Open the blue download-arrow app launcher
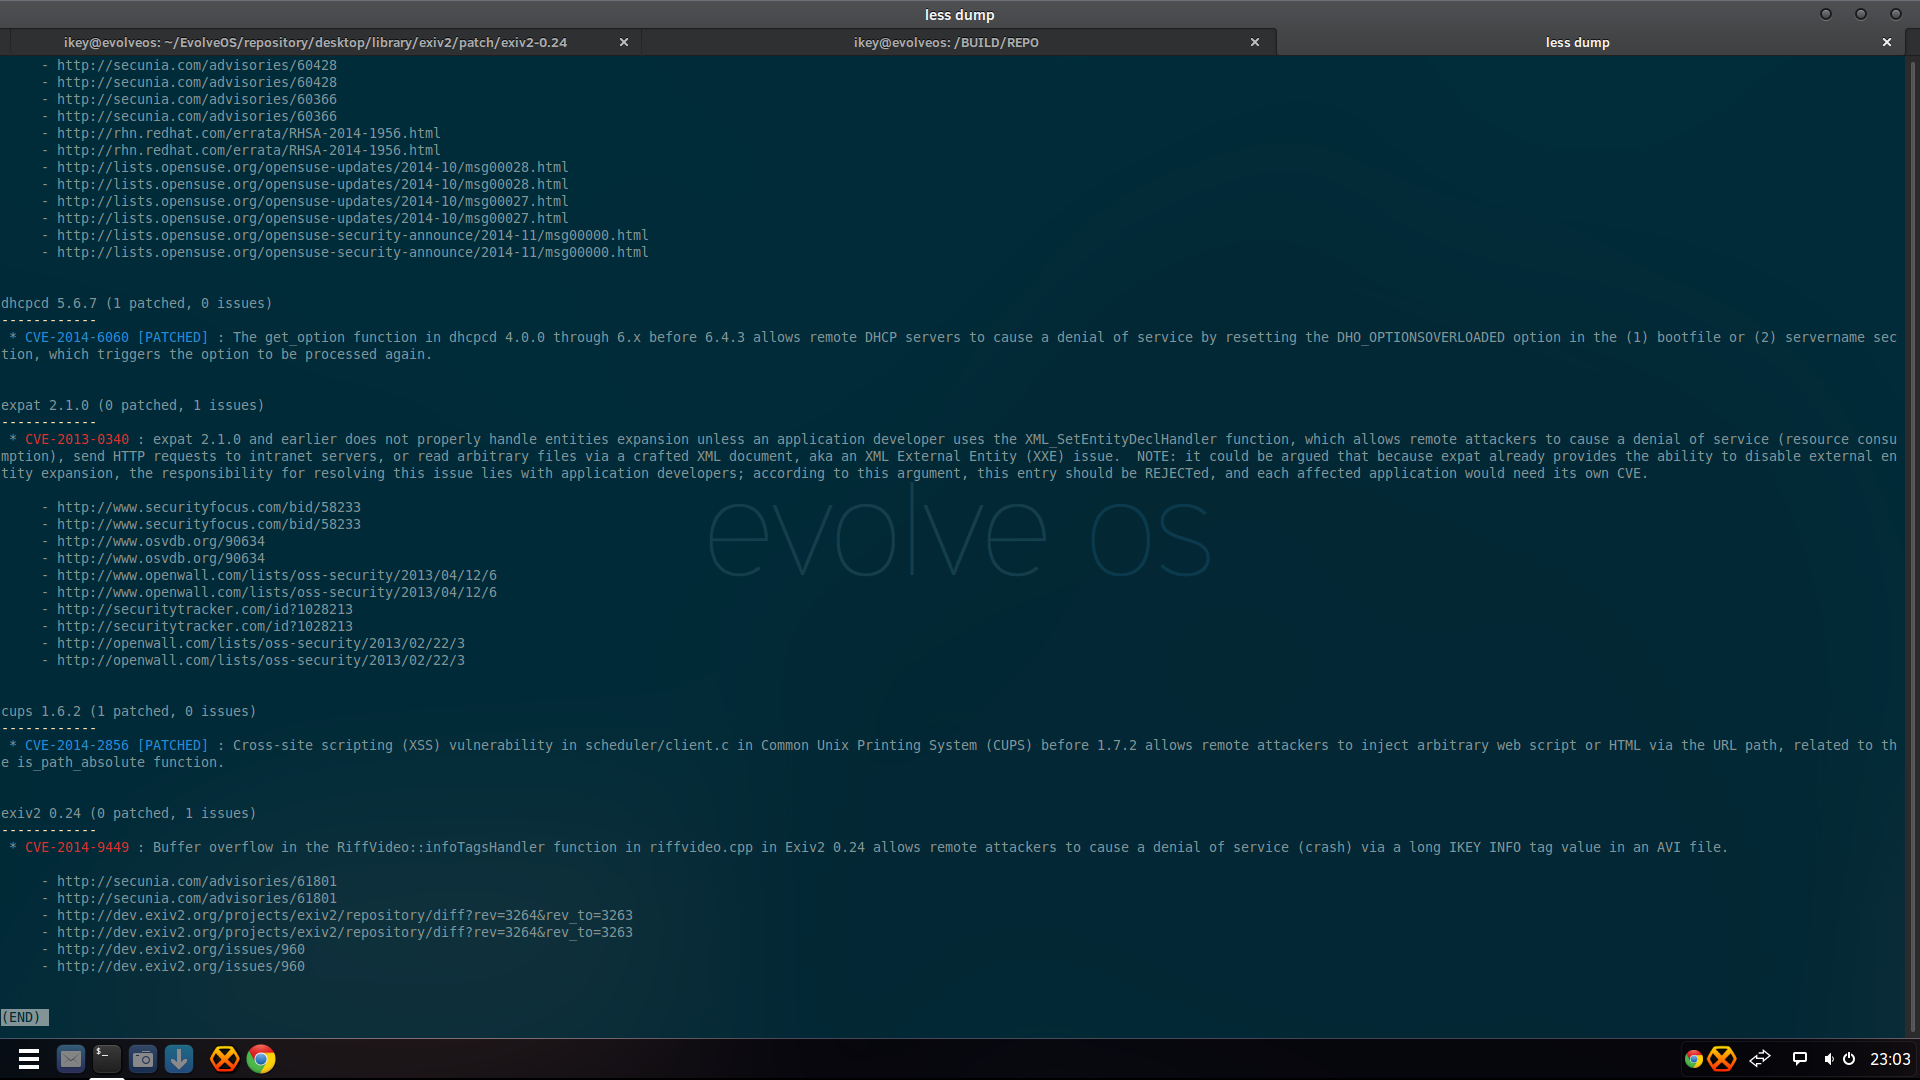 [179, 1059]
